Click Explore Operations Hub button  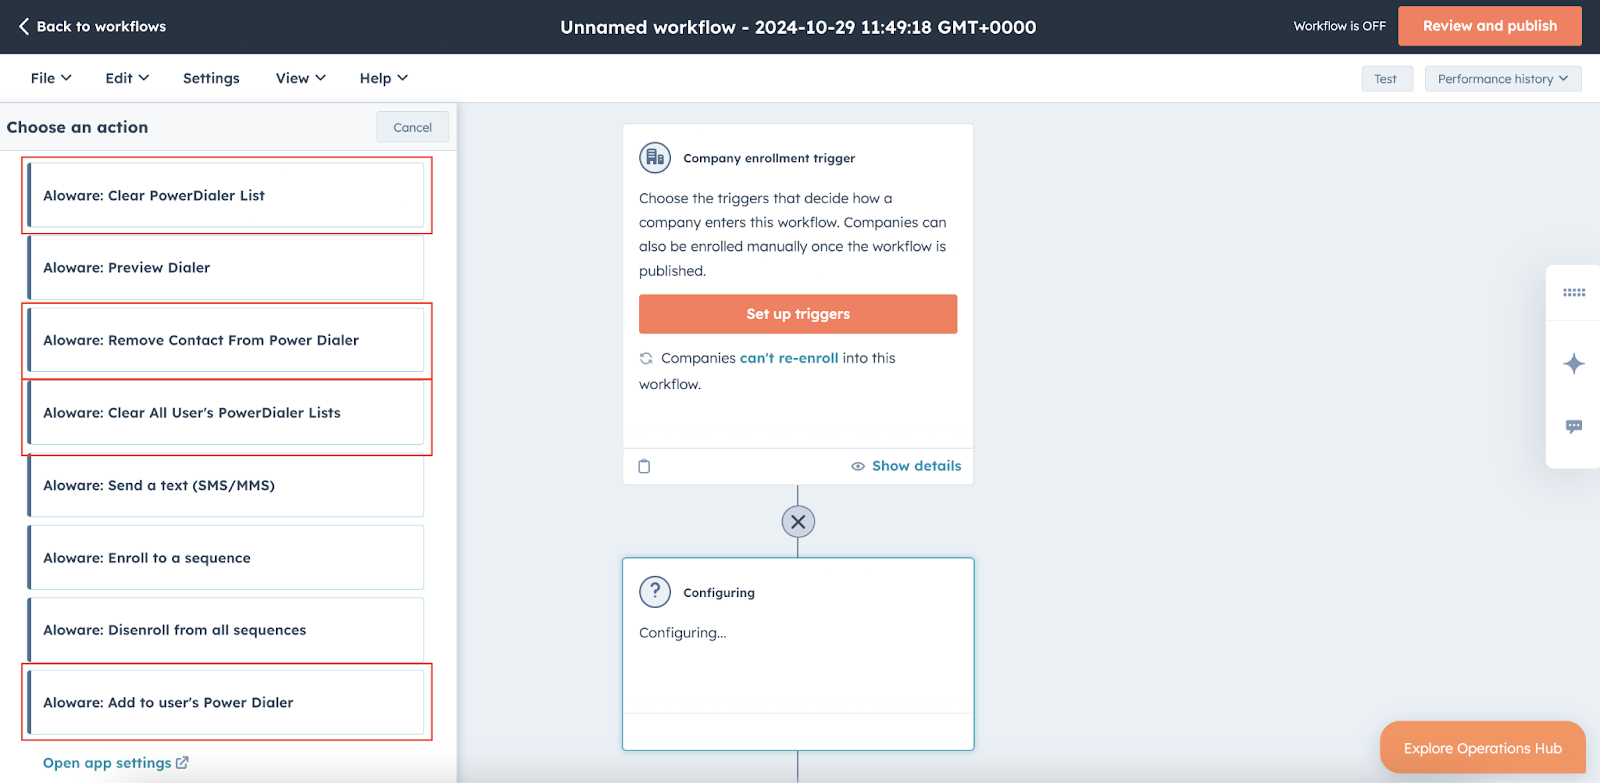1483,748
